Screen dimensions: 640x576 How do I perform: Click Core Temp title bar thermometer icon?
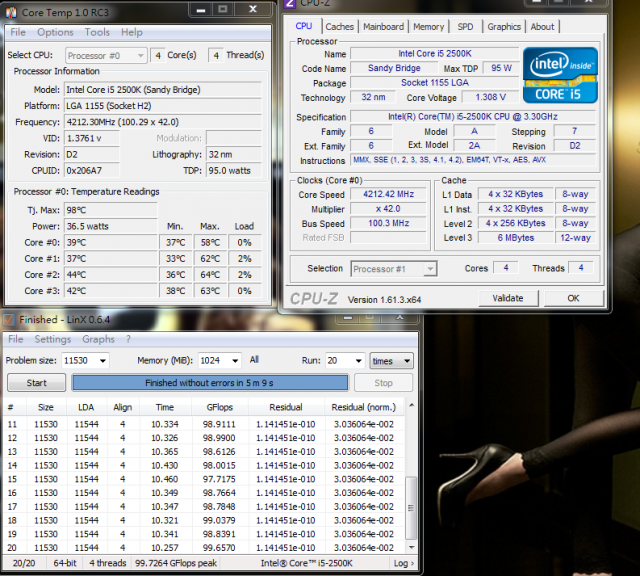(x=11, y=12)
